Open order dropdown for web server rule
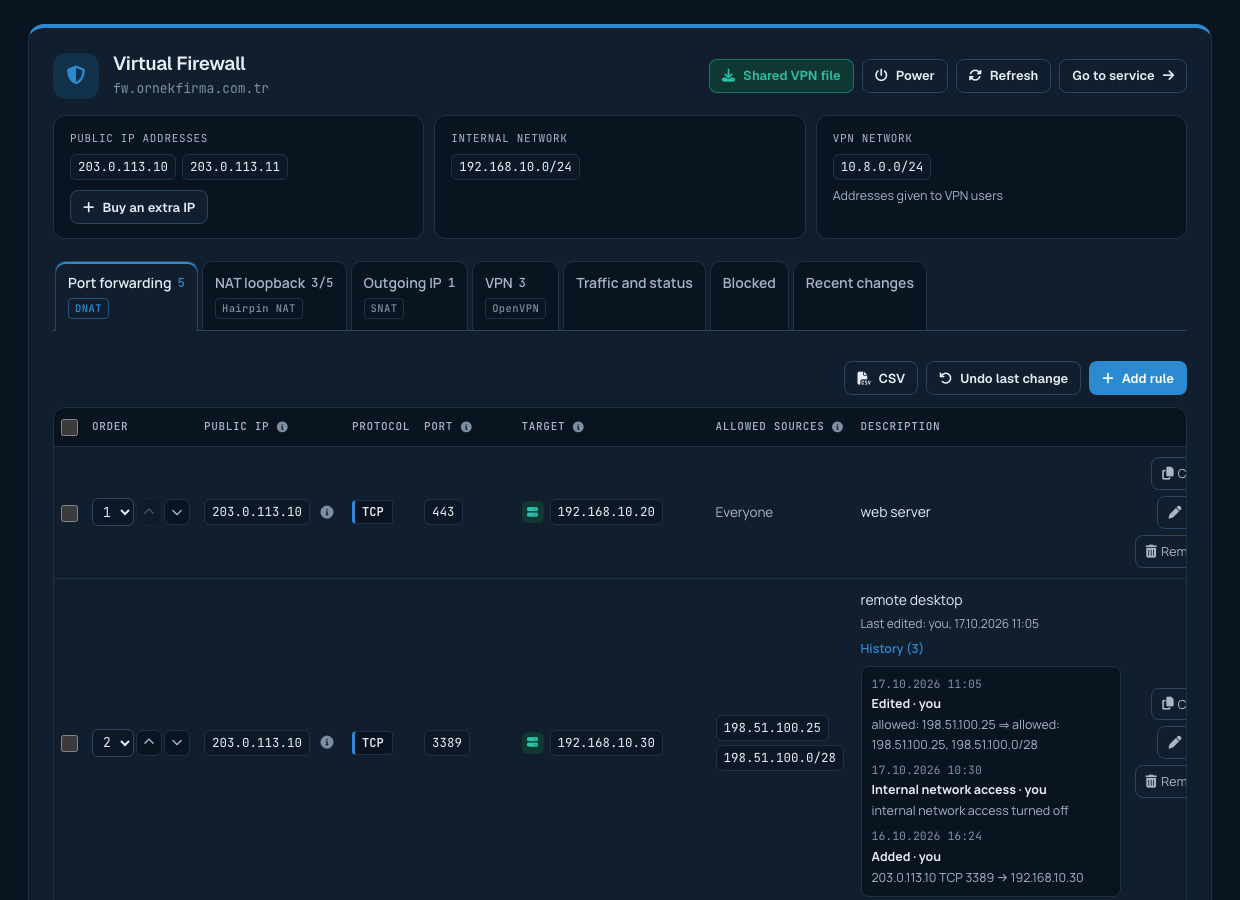The image size is (1240, 900). pyautogui.click(x=113, y=512)
